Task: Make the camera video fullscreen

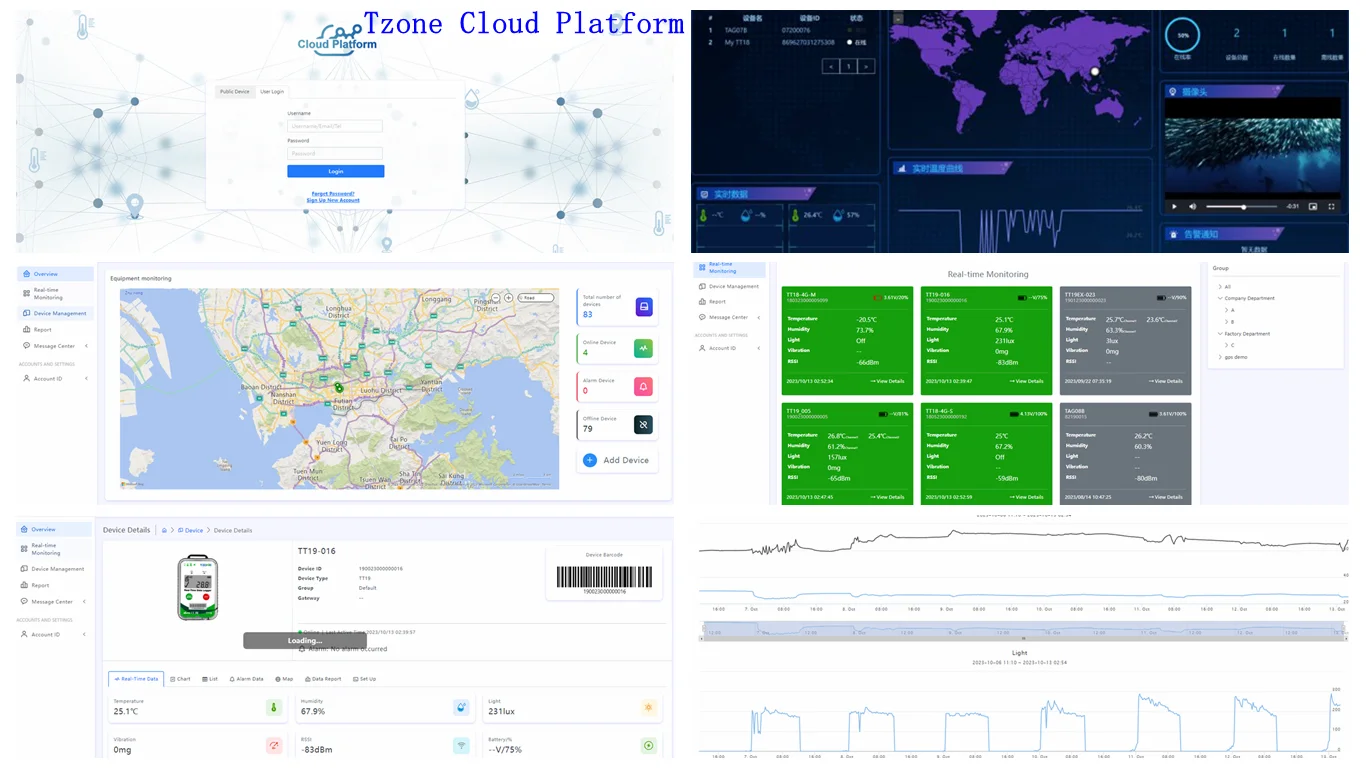Action: tap(1331, 207)
